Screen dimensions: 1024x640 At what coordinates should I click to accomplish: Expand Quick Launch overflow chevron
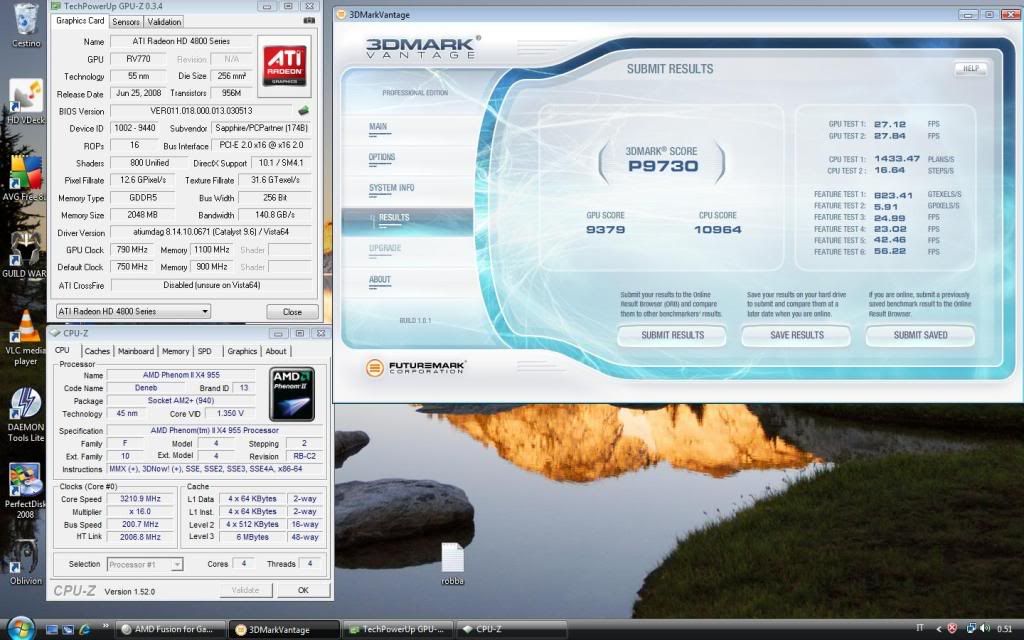pyautogui.click(x=105, y=626)
